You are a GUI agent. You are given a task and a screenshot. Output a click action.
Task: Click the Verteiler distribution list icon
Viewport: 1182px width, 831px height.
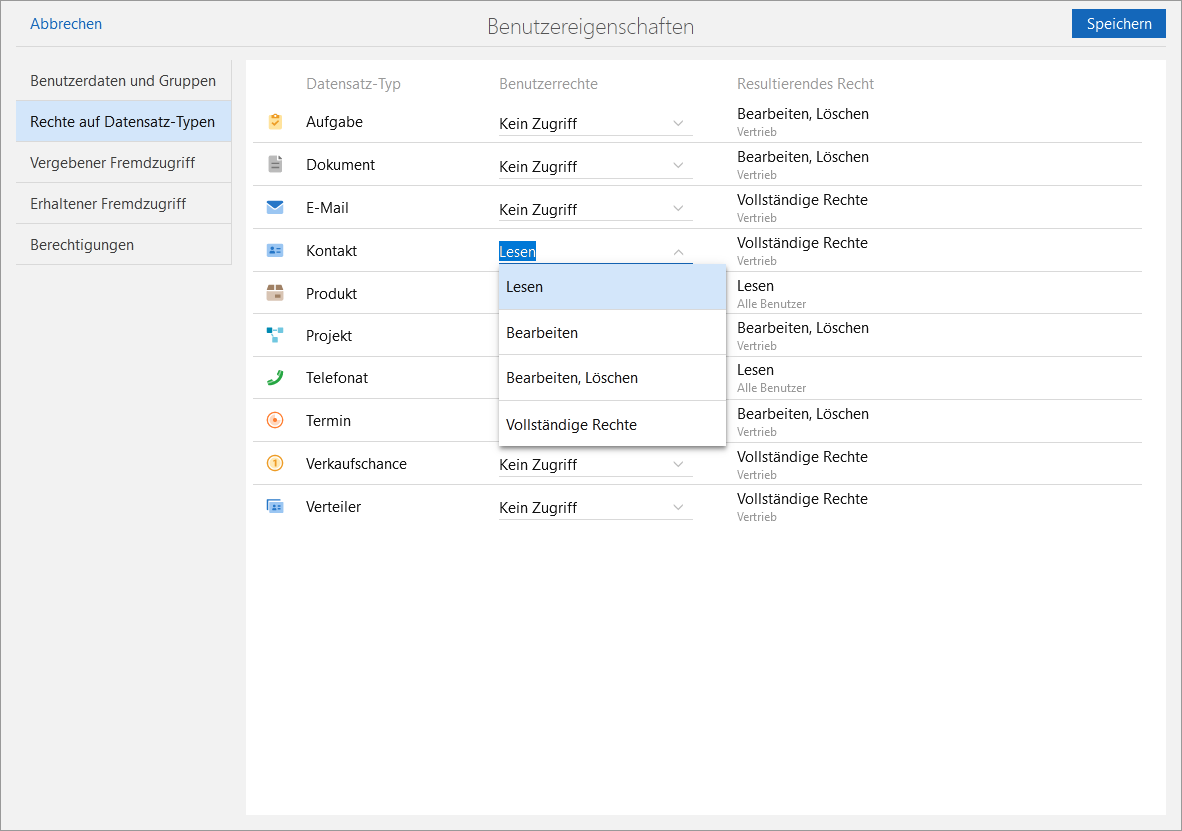tap(275, 507)
